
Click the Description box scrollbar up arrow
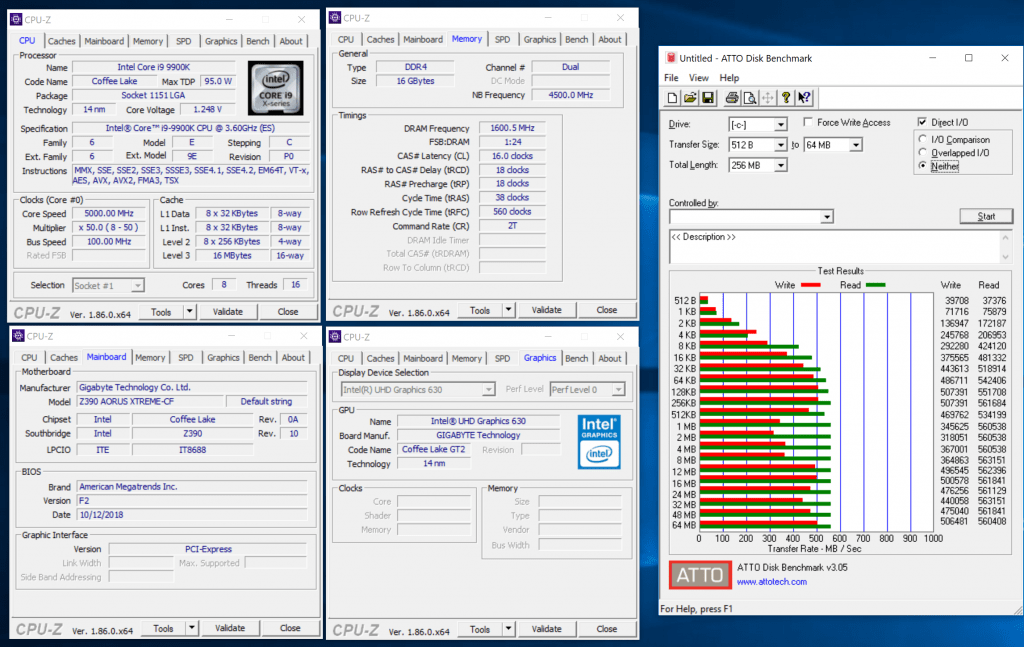click(x=1006, y=236)
